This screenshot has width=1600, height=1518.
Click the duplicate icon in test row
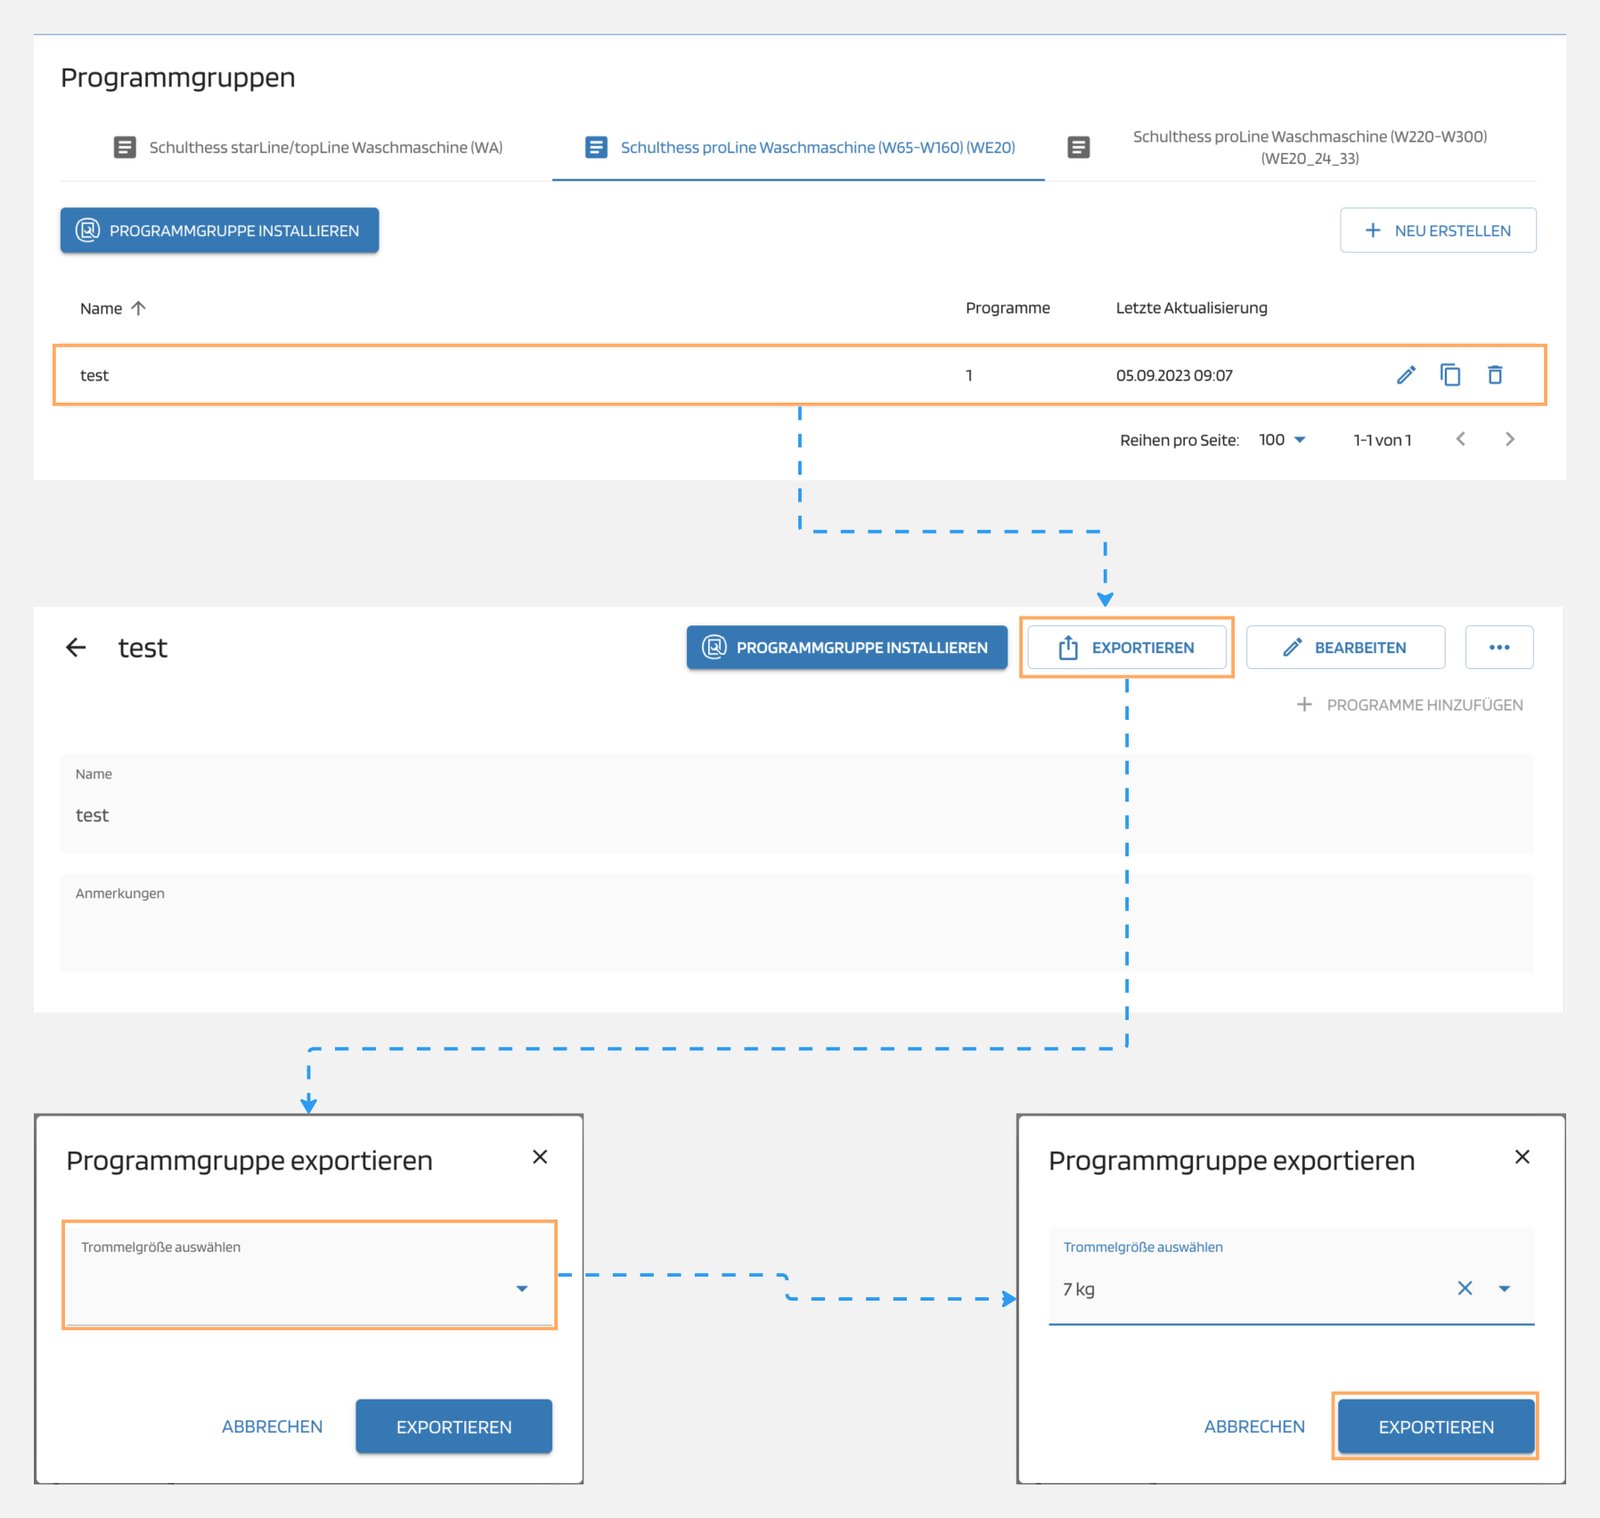coord(1450,375)
